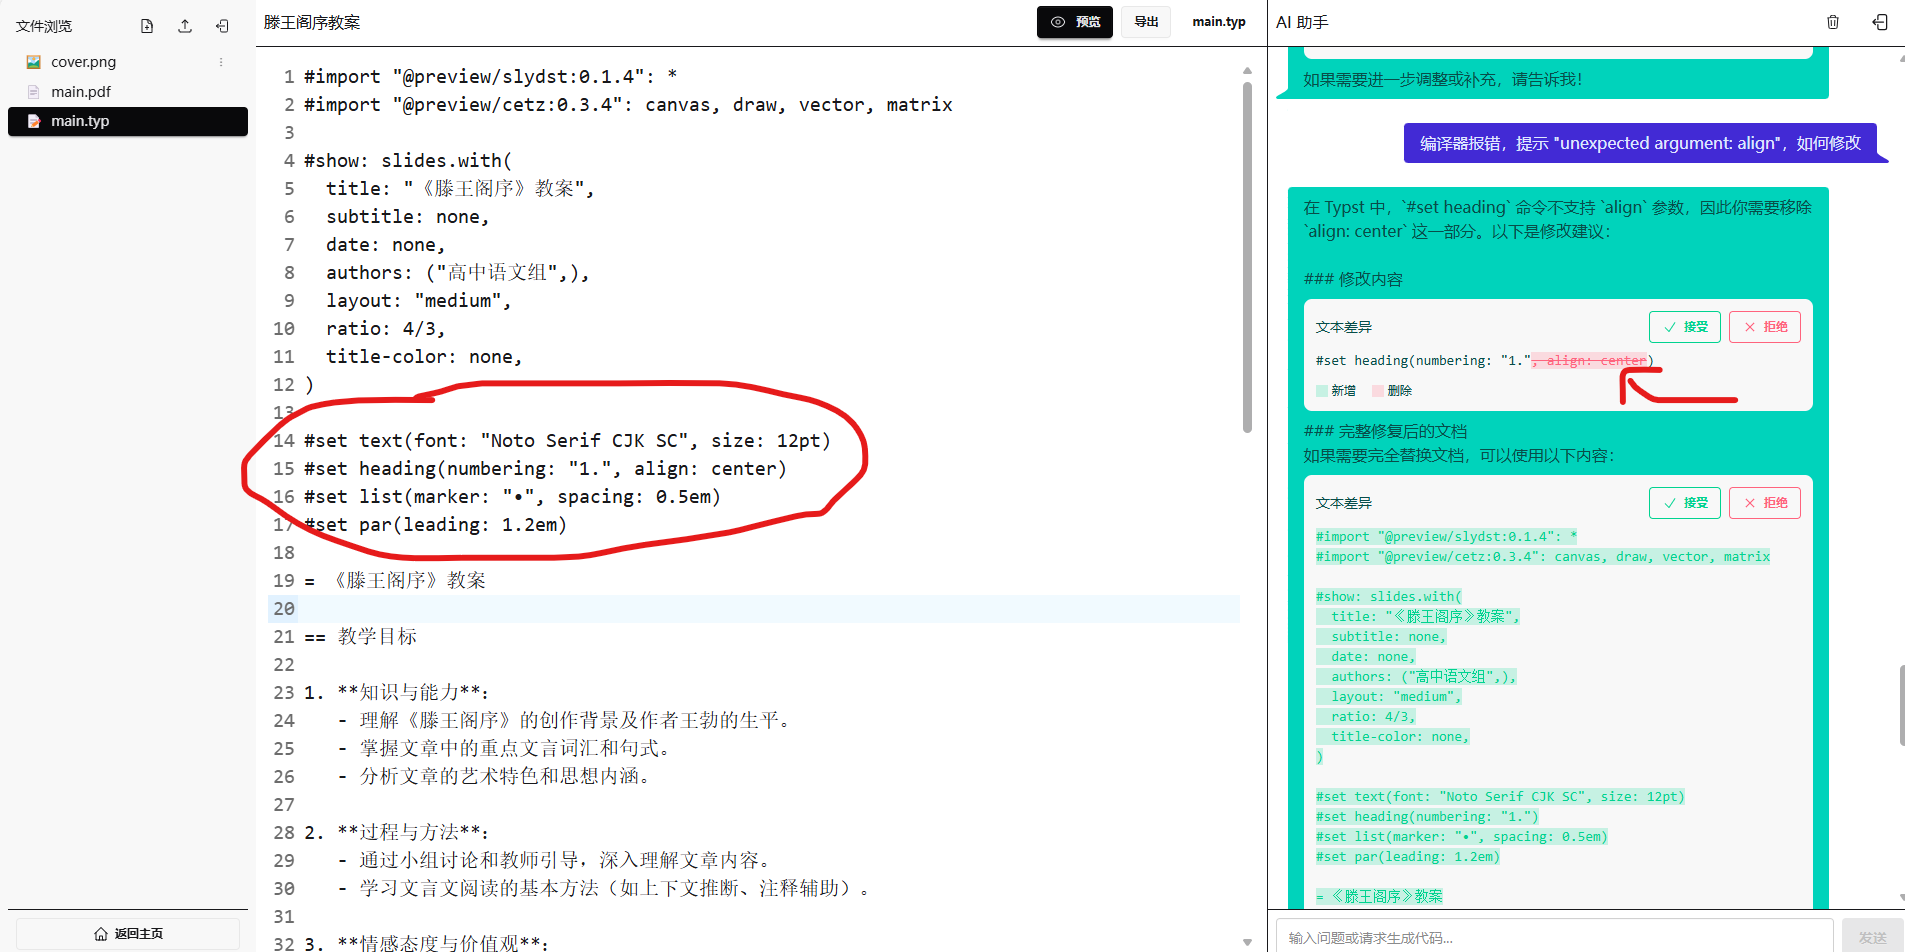
Task: Accept the first 文本差异 suggestion
Action: coord(1684,326)
